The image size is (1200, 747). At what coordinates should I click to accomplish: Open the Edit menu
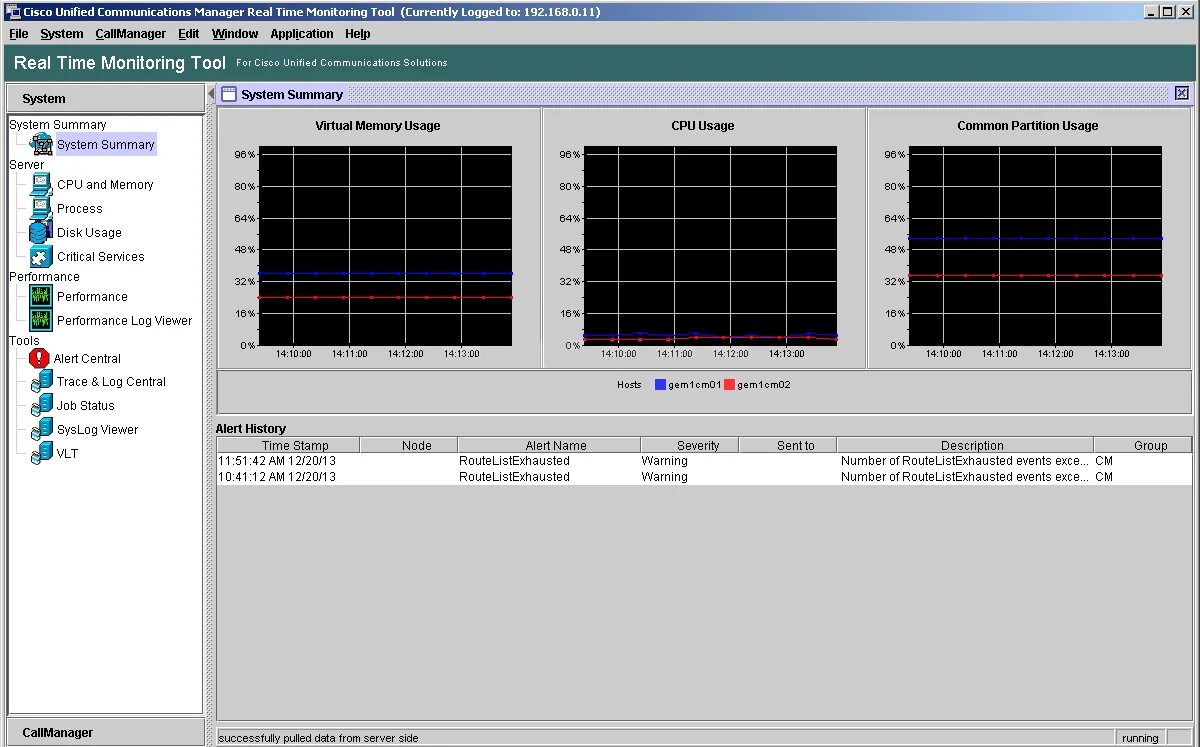pyautogui.click(x=189, y=33)
